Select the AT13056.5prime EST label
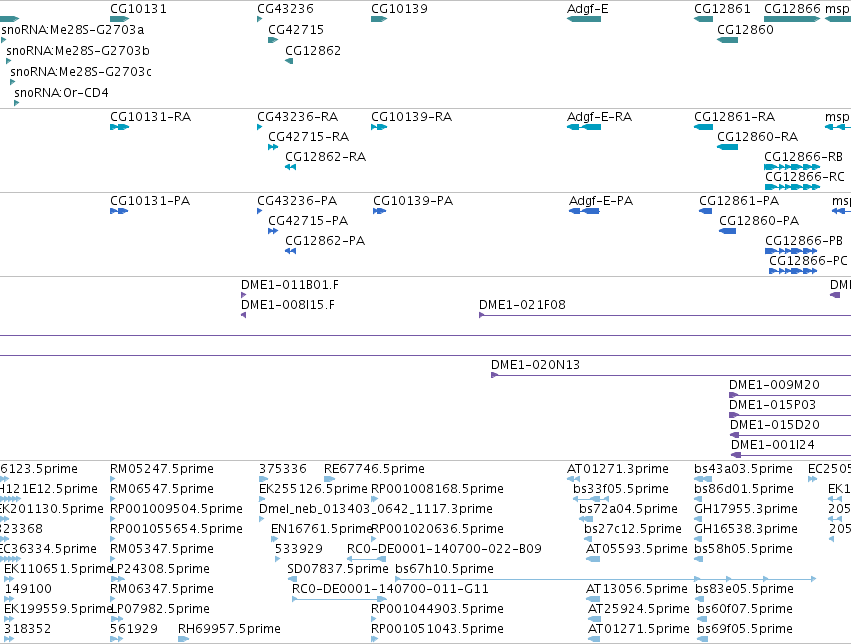This screenshot has height=644, width=851. tap(637, 589)
